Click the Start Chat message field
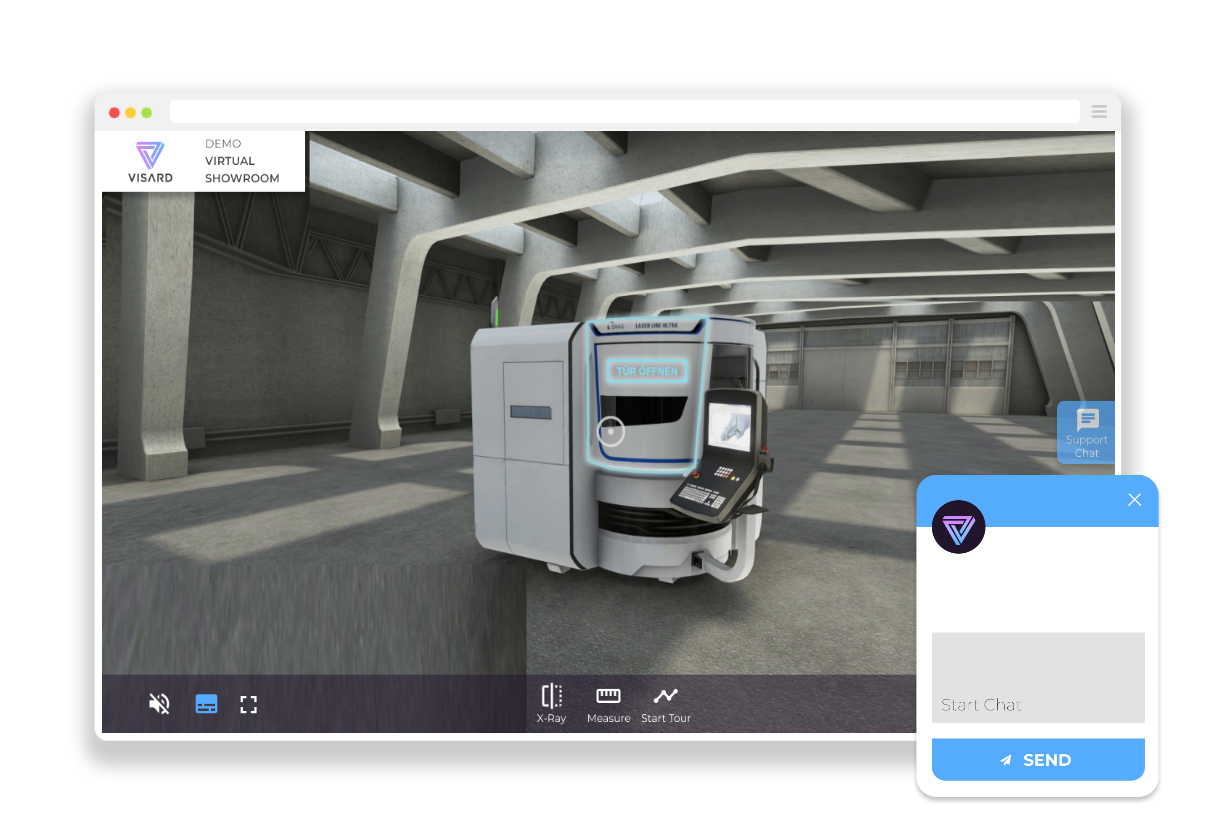Screen dimensions: 1217x833 (1038, 677)
